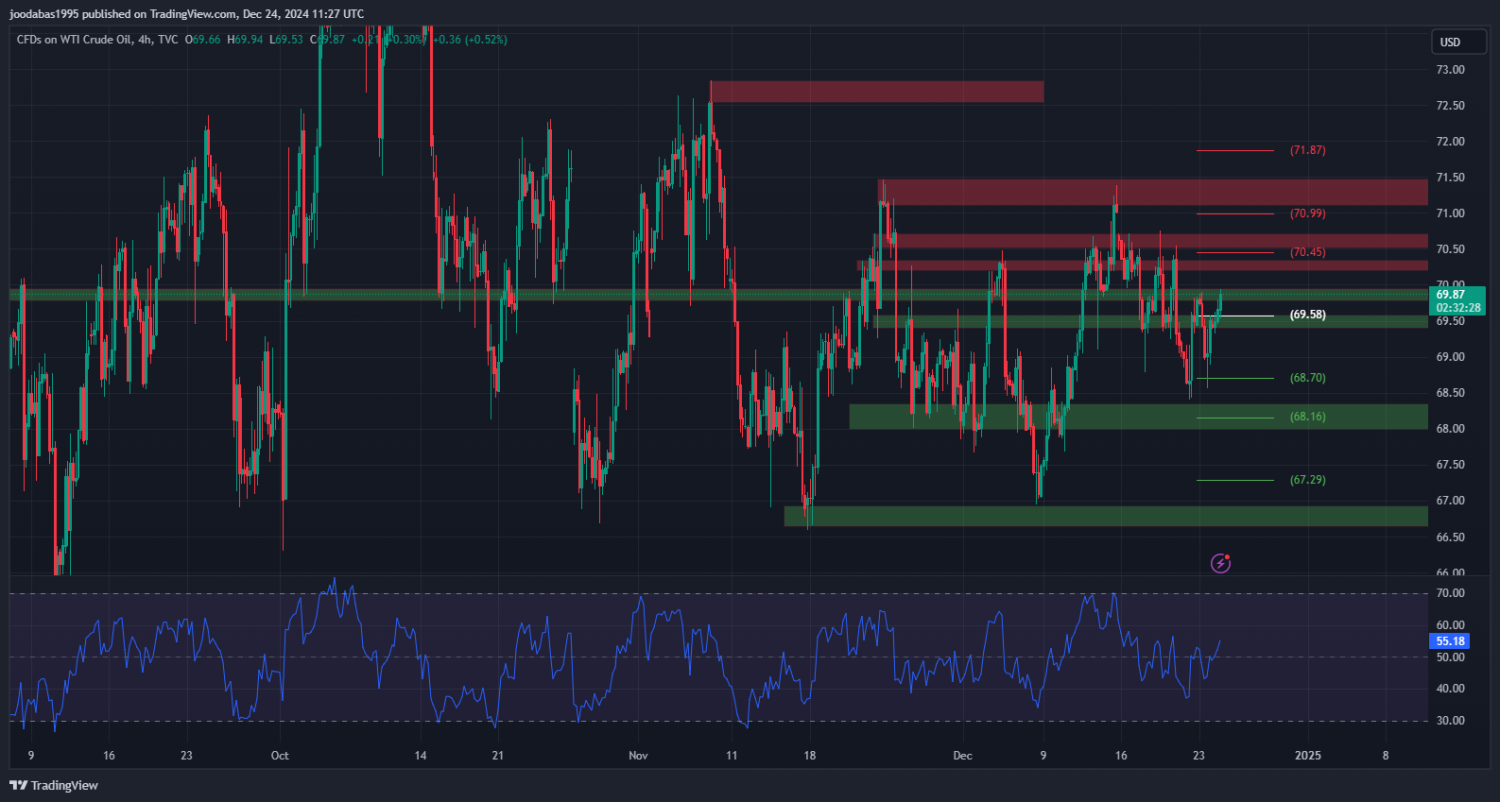Select the white (69.58) pivot level label
The image size is (1500, 802).
(x=1307, y=315)
